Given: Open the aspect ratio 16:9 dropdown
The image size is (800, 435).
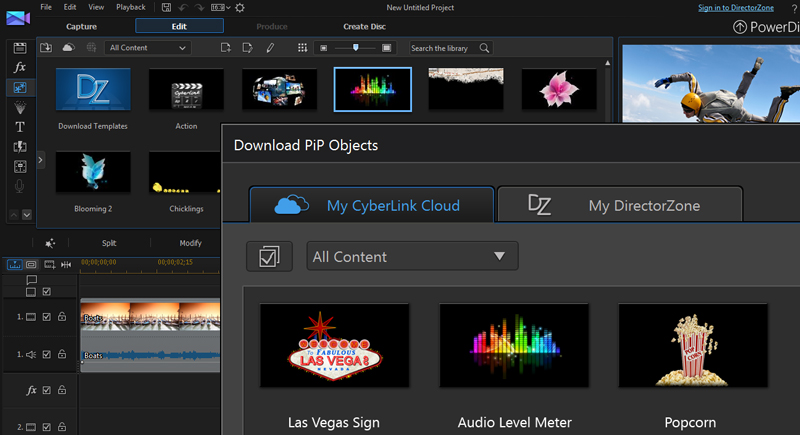Looking at the screenshot, I should pyautogui.click(x=220, y=7).
